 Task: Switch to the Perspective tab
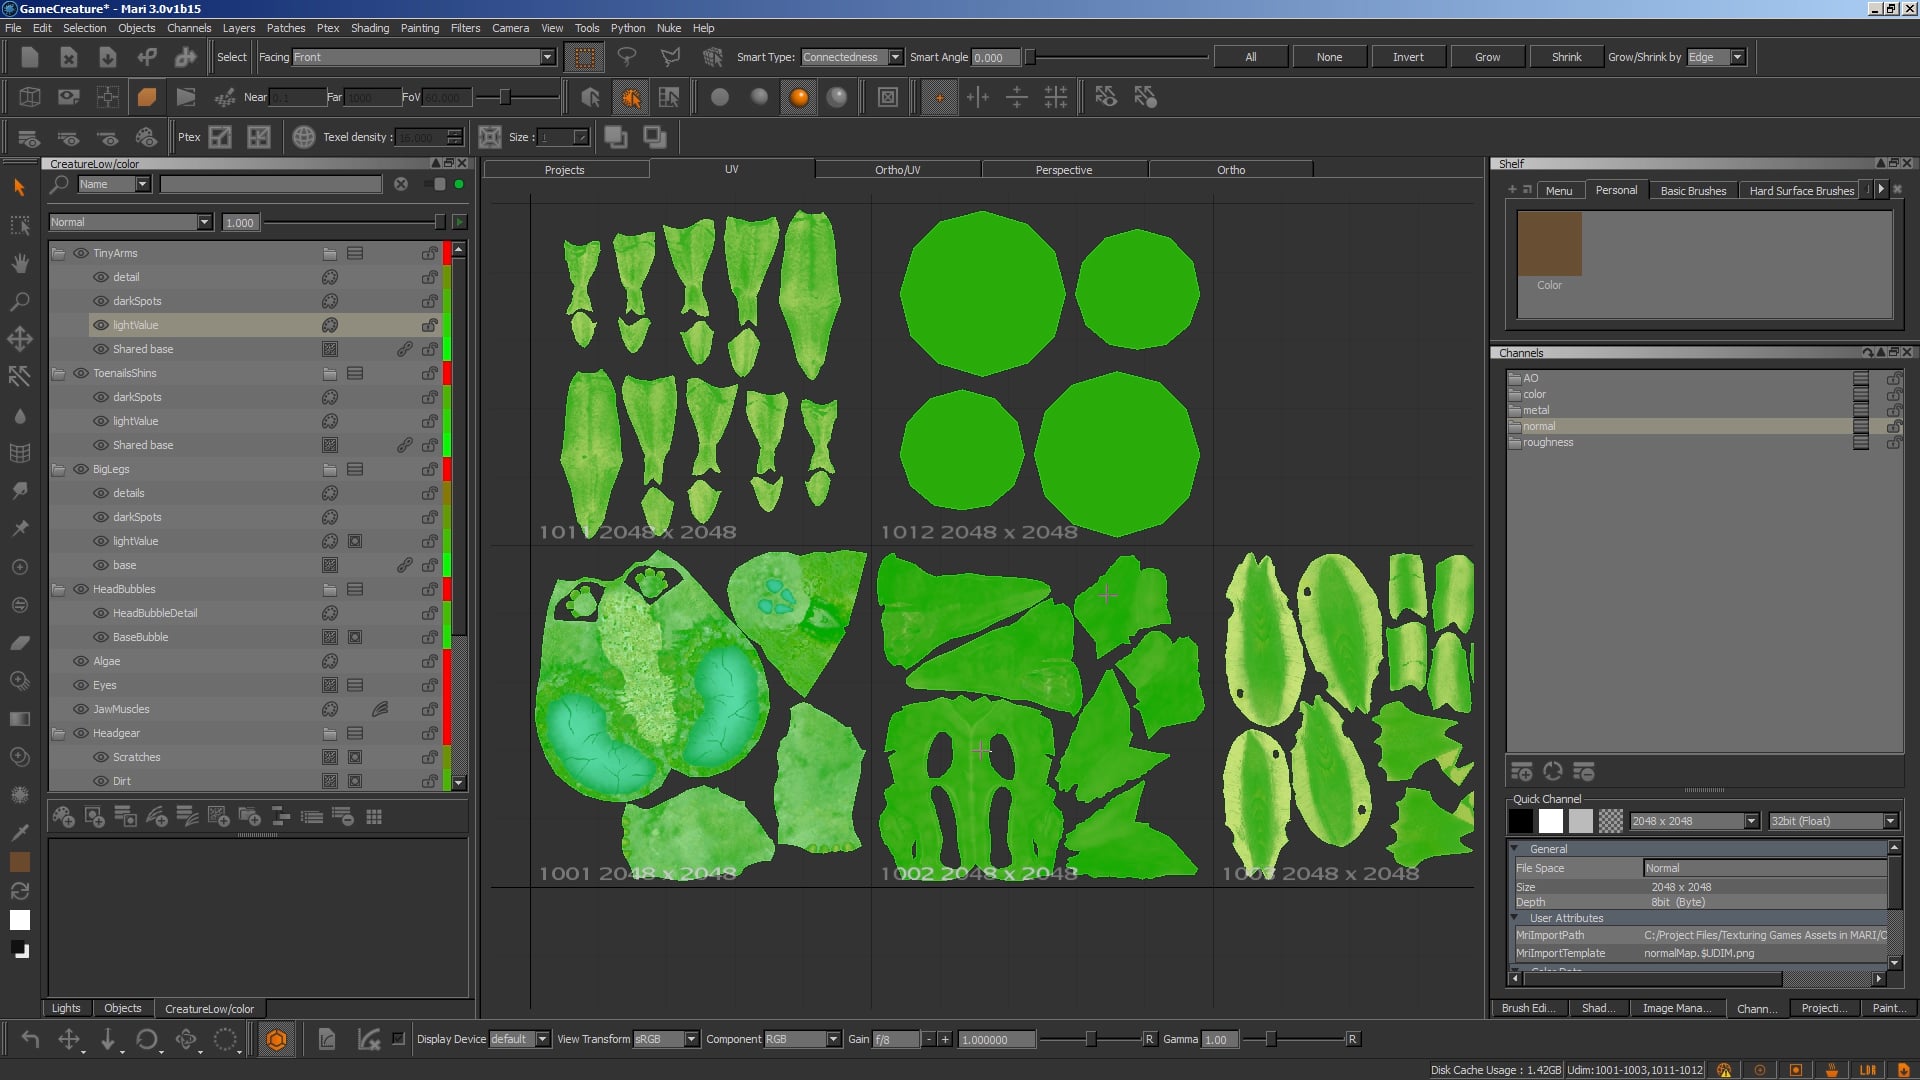1063,169
